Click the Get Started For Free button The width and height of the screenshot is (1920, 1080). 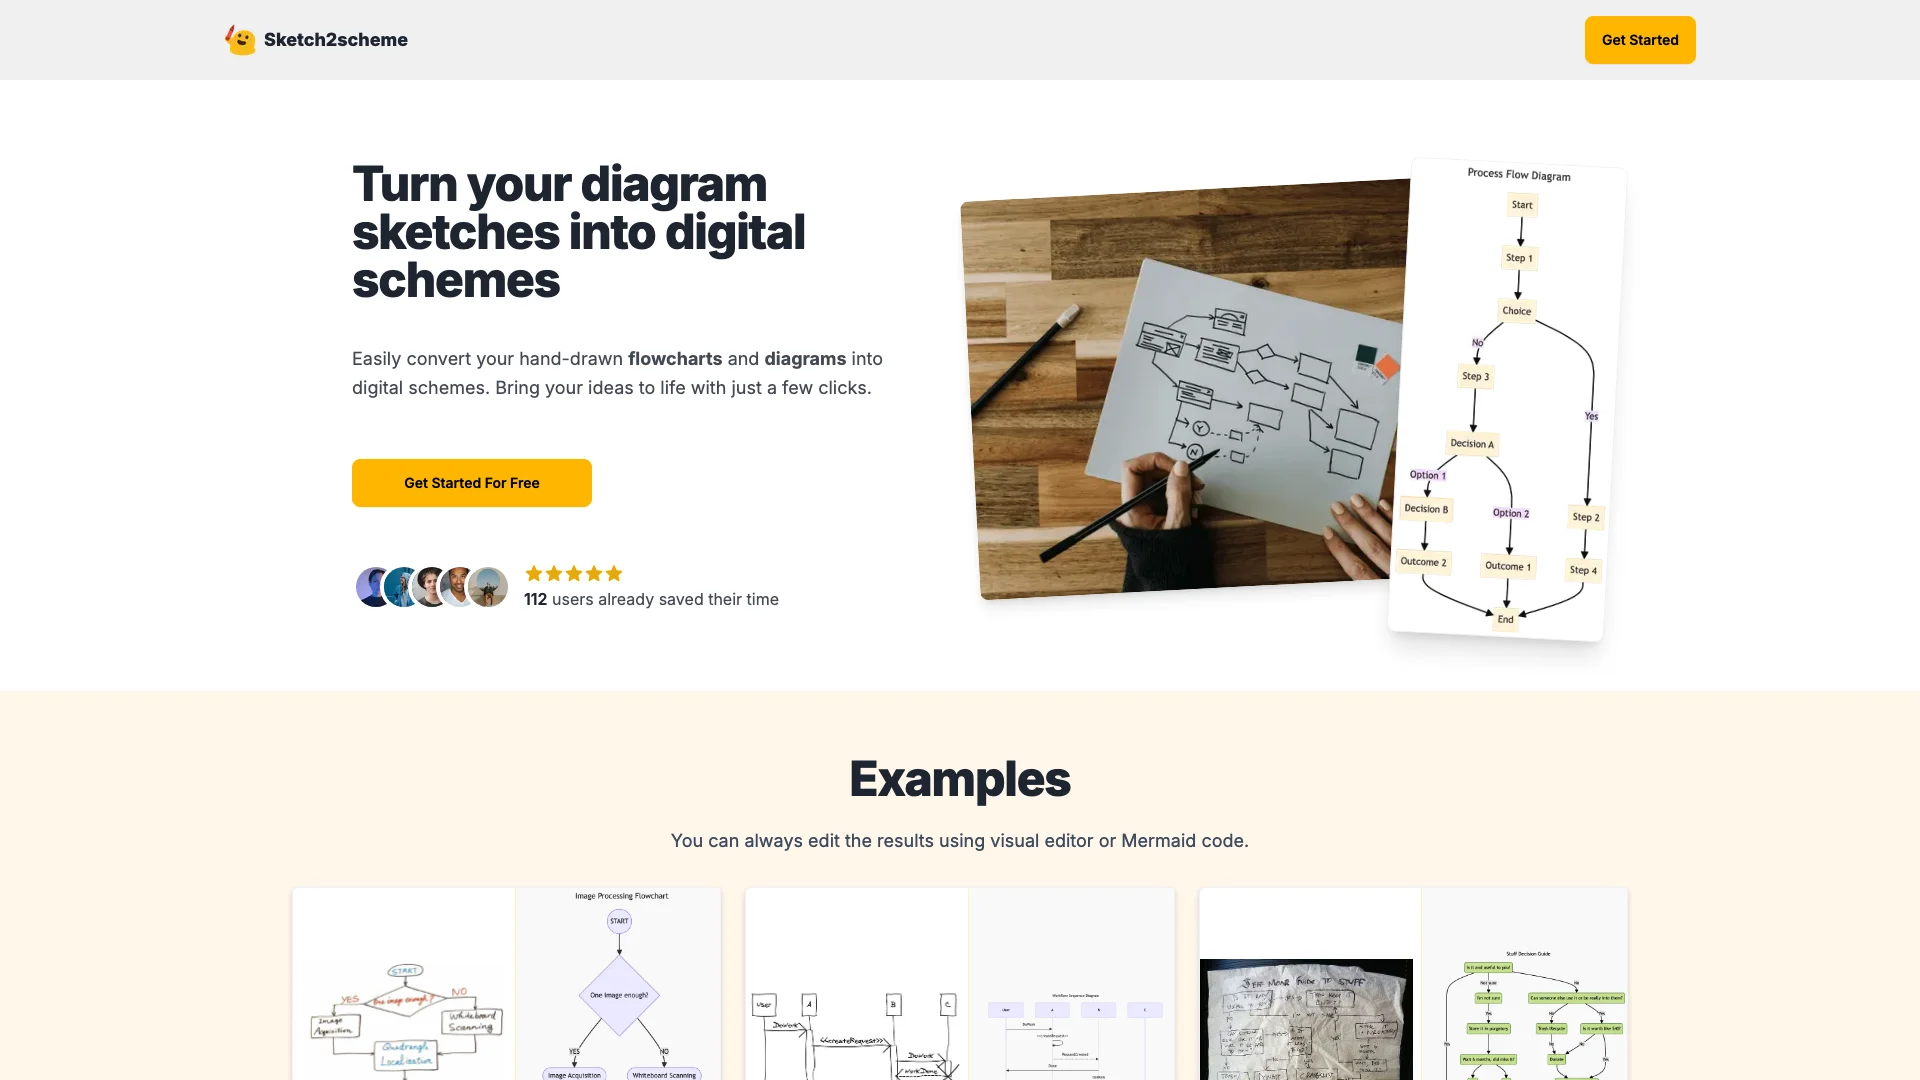tap(472, 483)
